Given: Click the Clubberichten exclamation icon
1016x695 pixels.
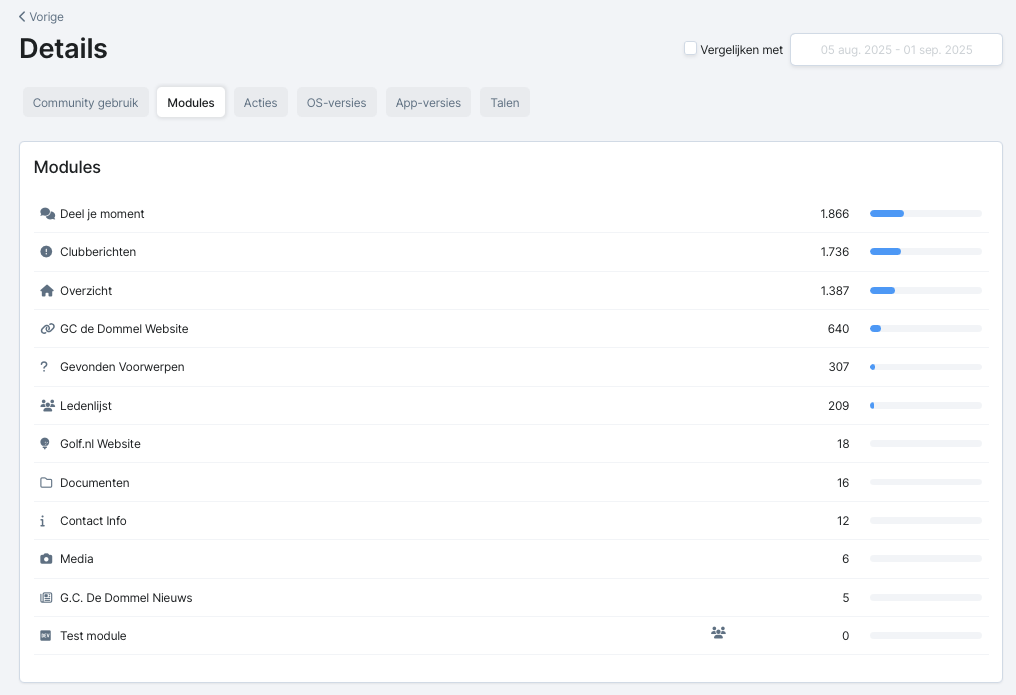Looking at the screenshot, I should 46,252.
